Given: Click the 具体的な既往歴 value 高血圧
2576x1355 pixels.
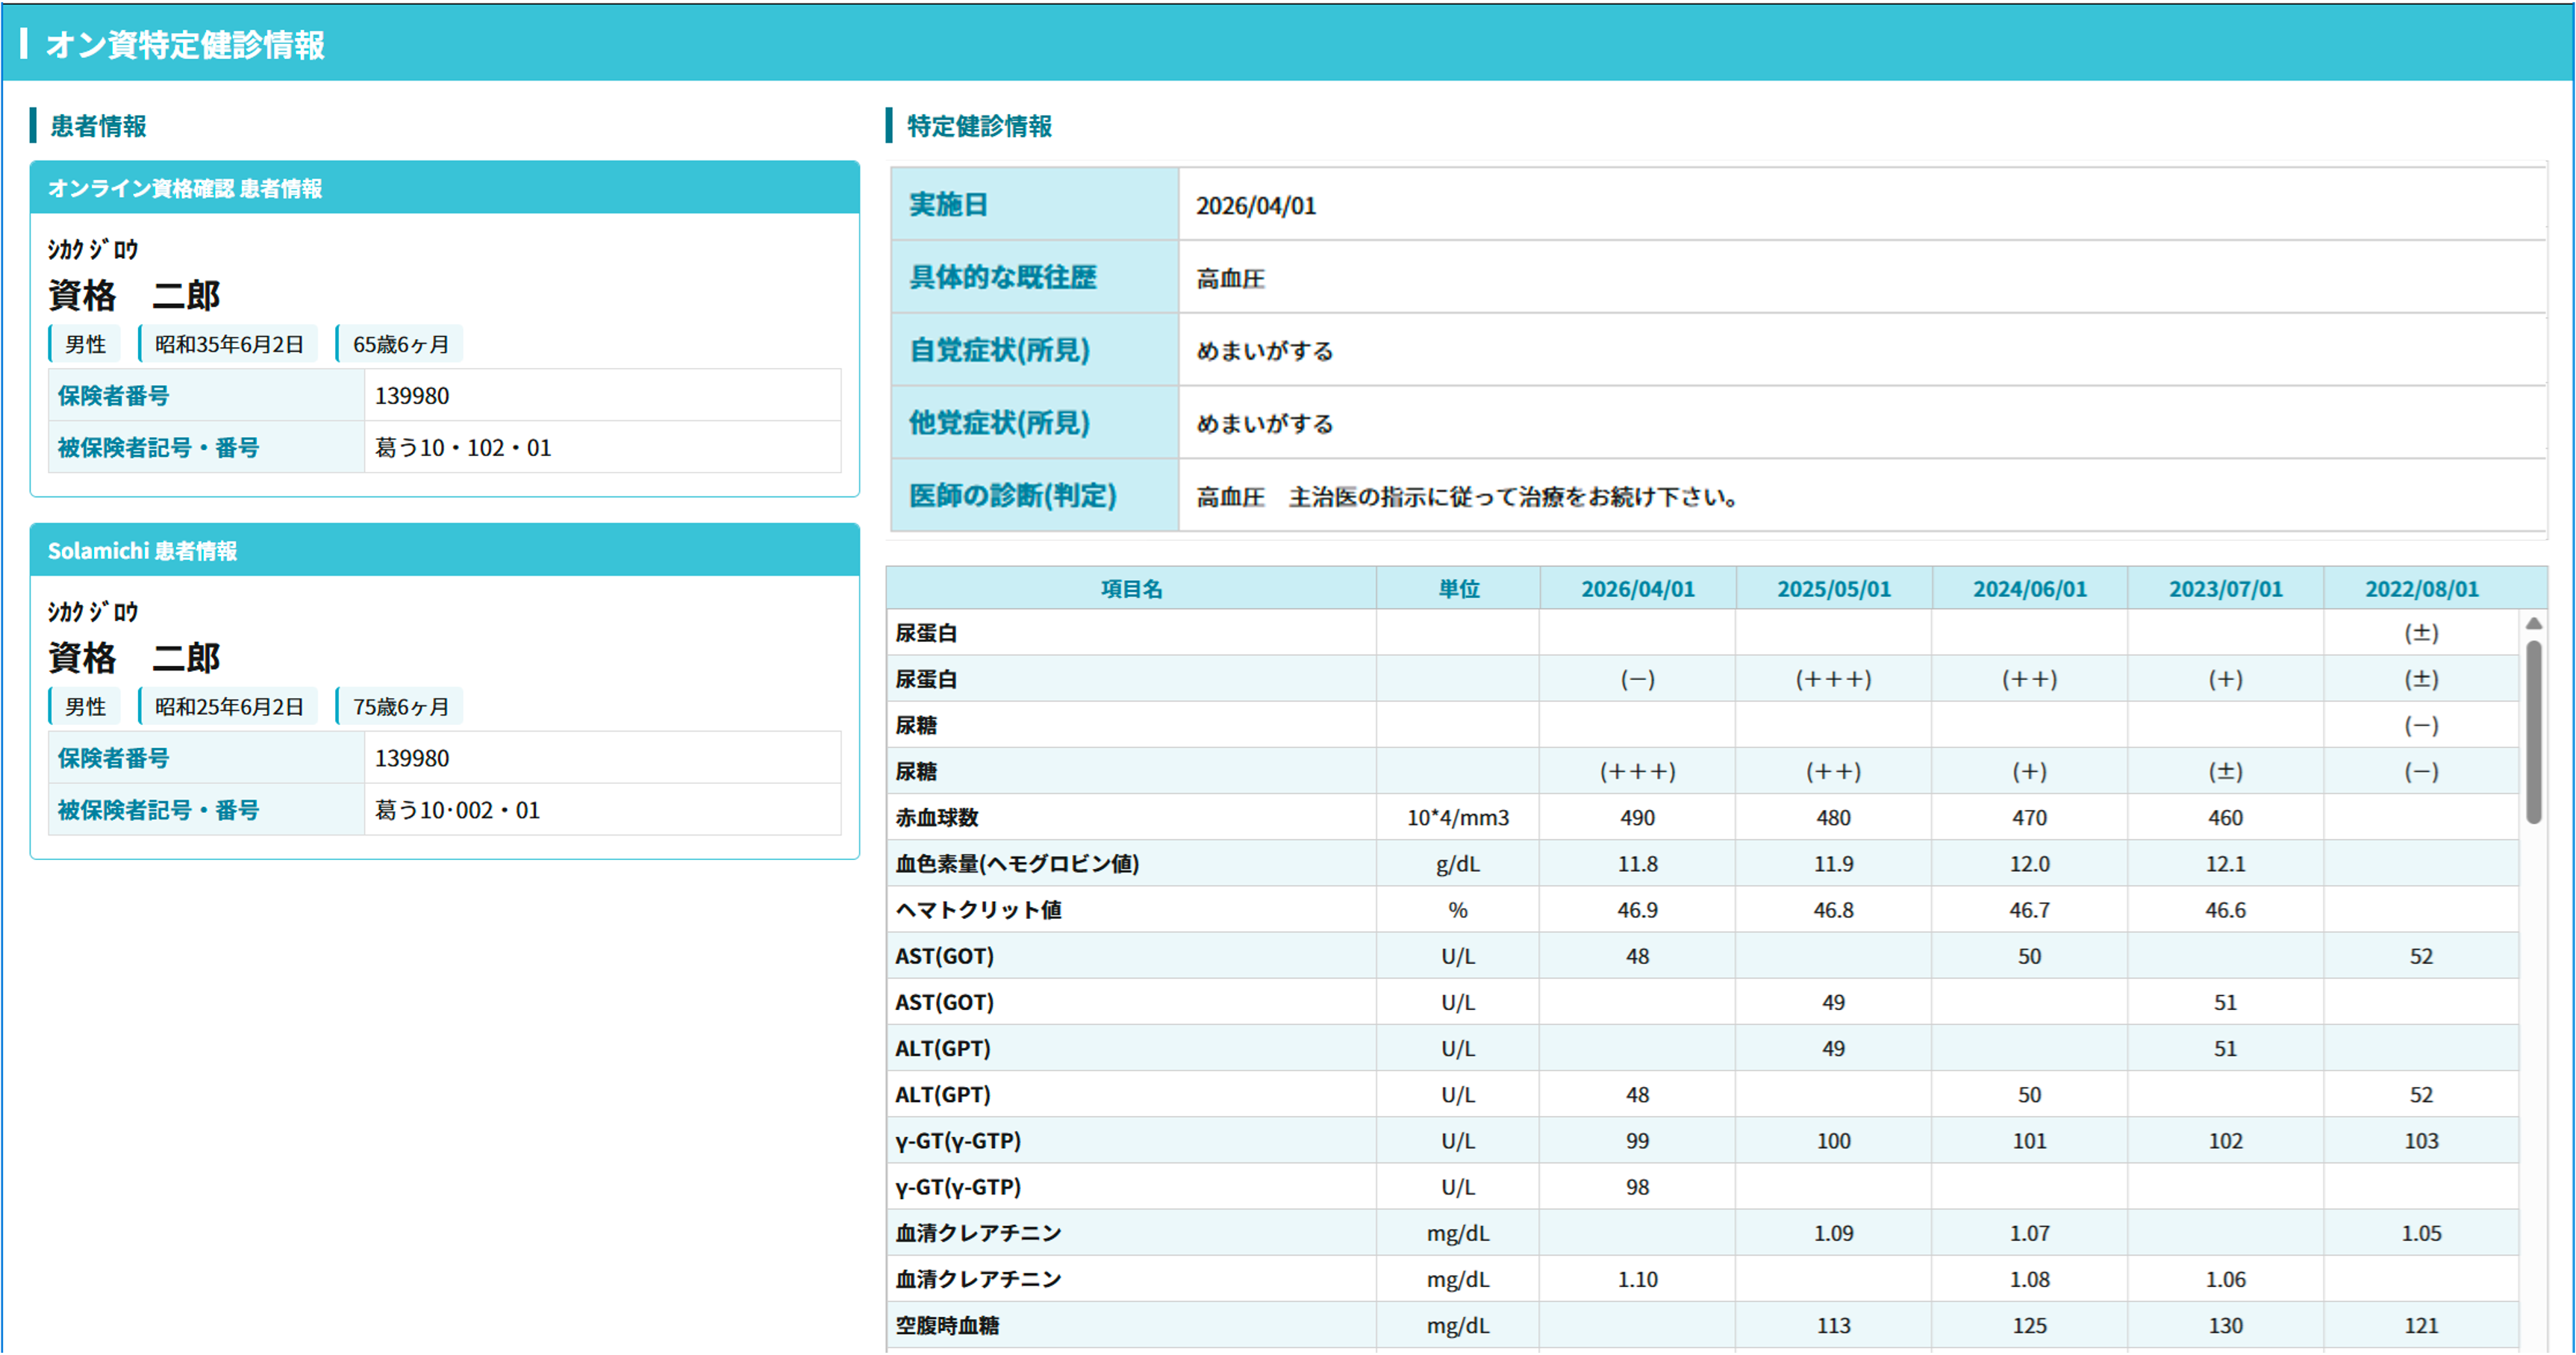Looking at the screenshot, I should point(1230,279).
